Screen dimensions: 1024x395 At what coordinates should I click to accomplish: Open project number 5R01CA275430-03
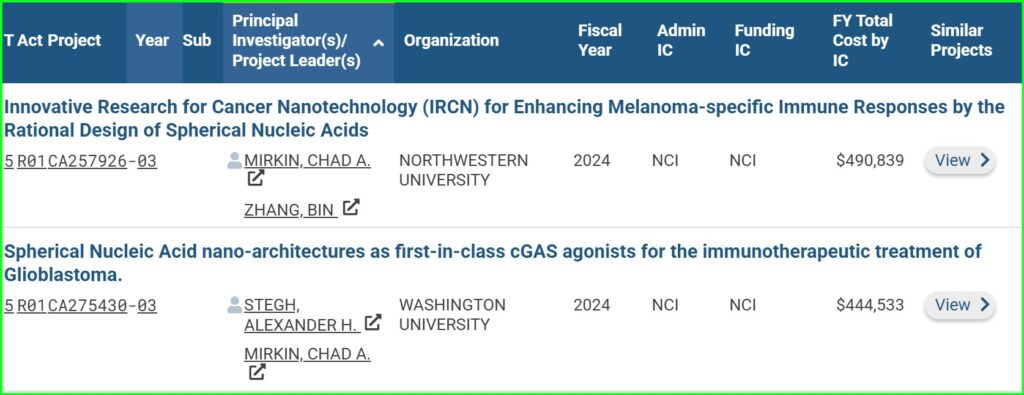[80, 305]
